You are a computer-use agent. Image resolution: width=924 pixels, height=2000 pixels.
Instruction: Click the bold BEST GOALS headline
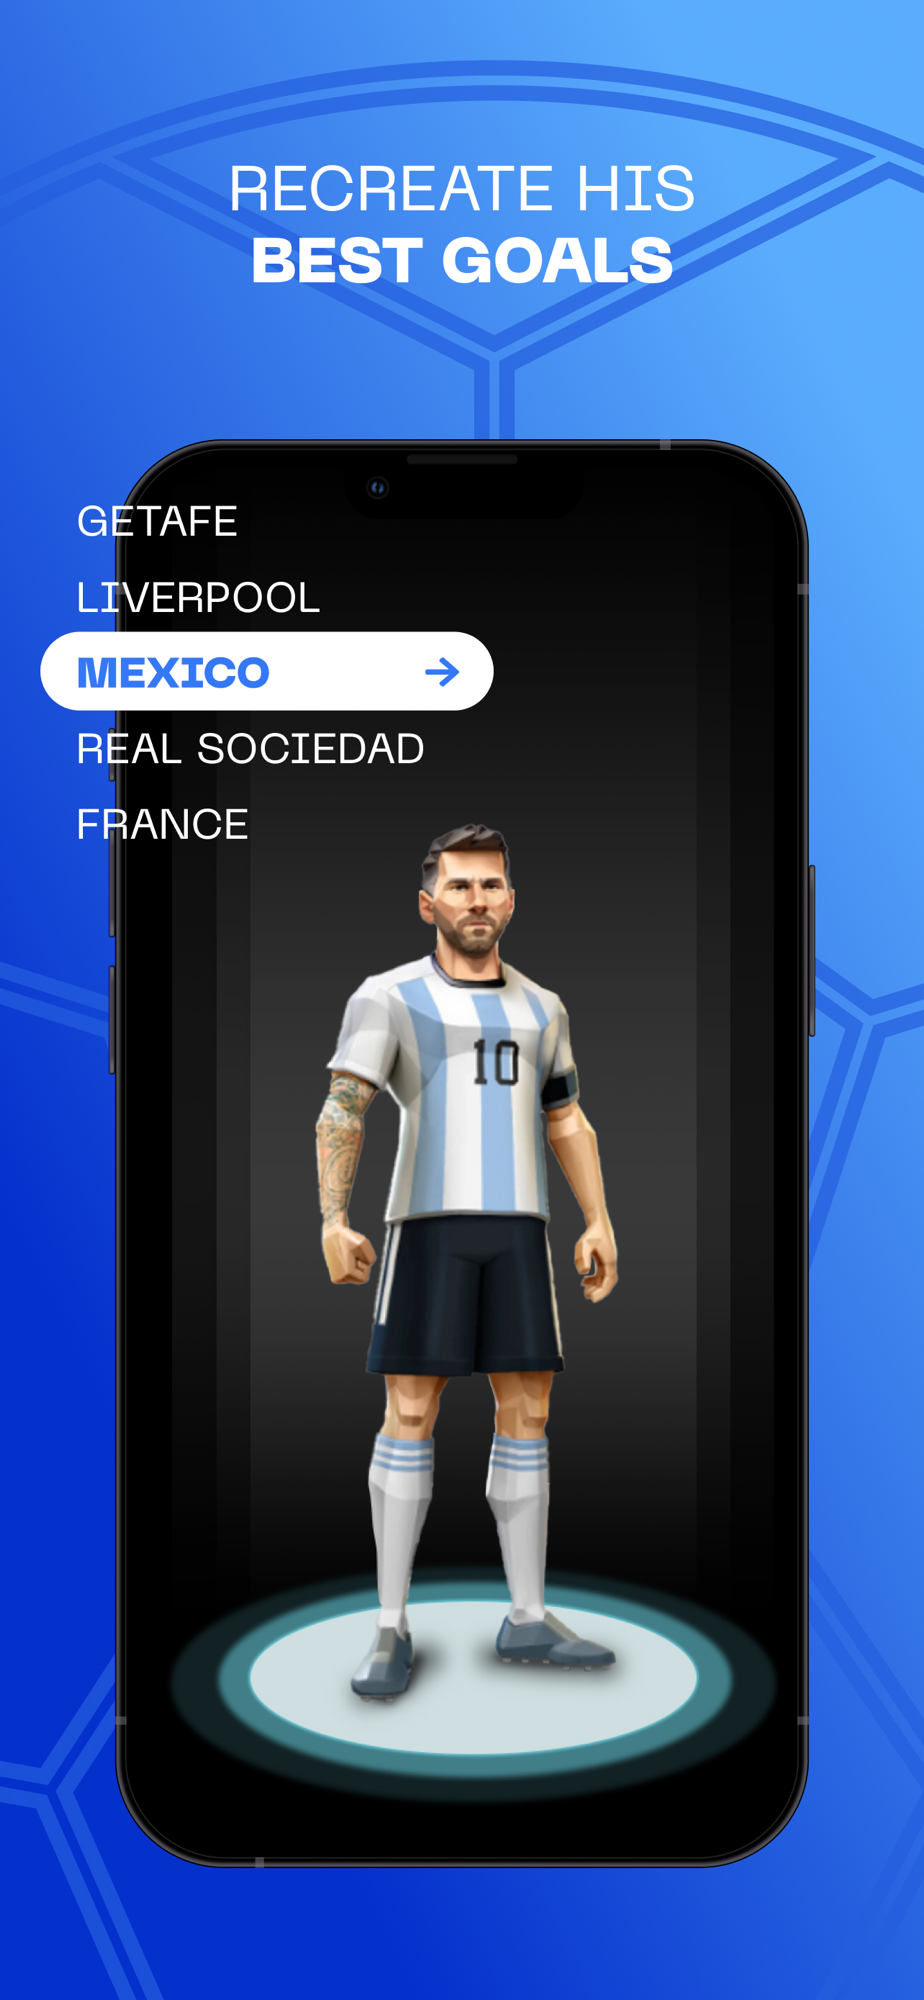pyautogui.click(x=462, y=260)
